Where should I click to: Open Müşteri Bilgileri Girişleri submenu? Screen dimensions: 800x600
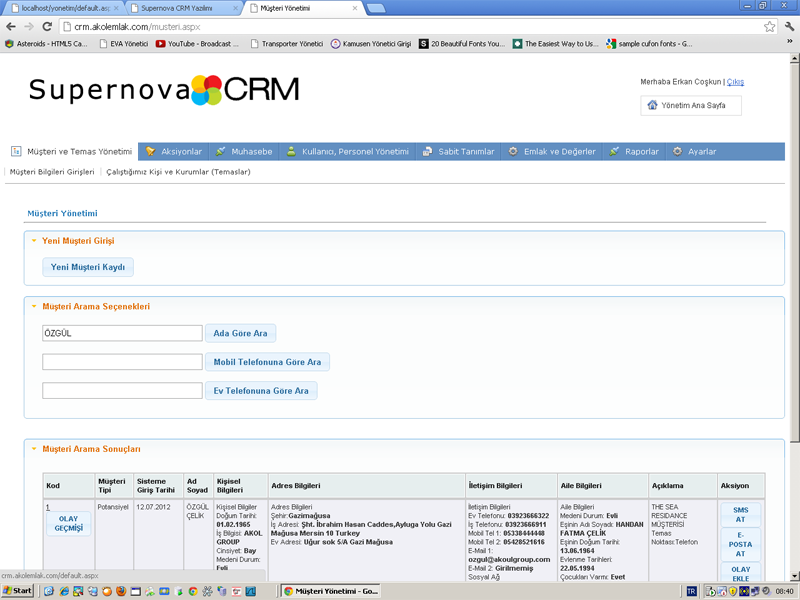click(x=52, y=172)
